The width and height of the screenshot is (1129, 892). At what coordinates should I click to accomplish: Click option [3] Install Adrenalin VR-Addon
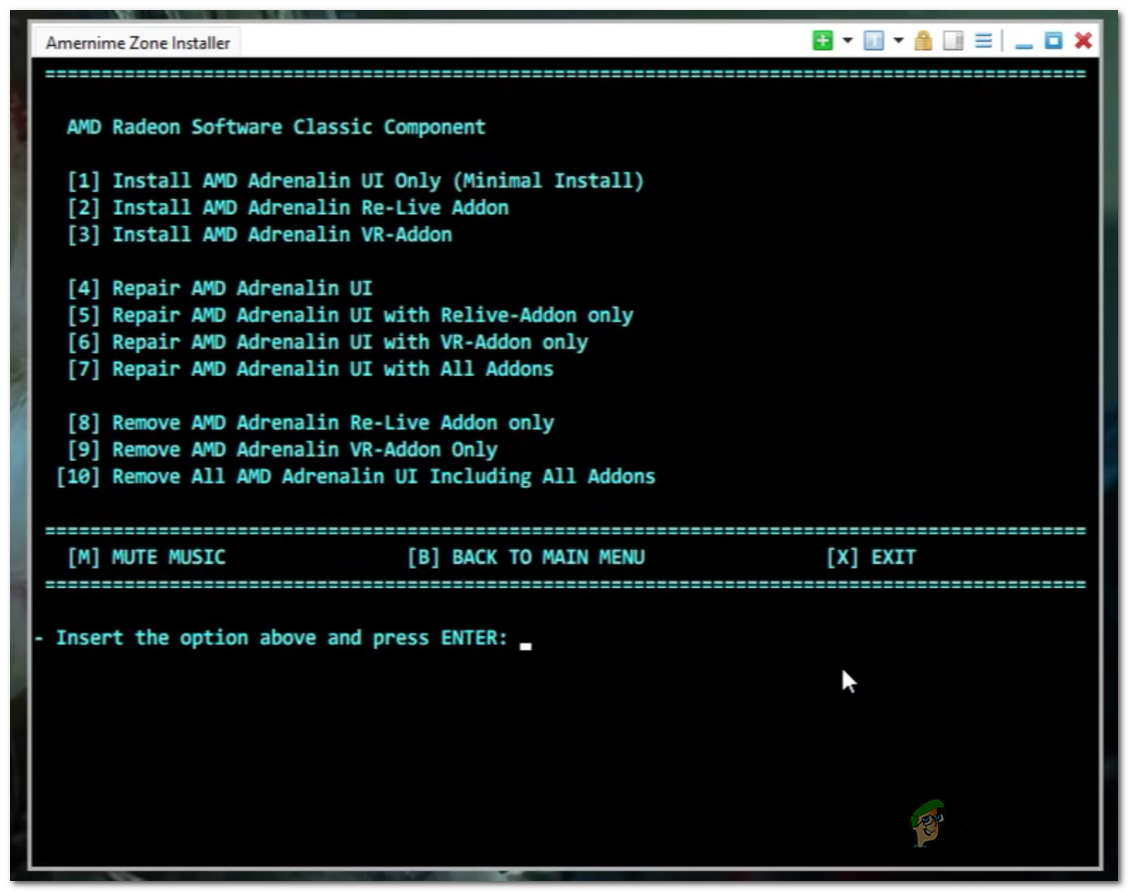(x=259, y=235)
